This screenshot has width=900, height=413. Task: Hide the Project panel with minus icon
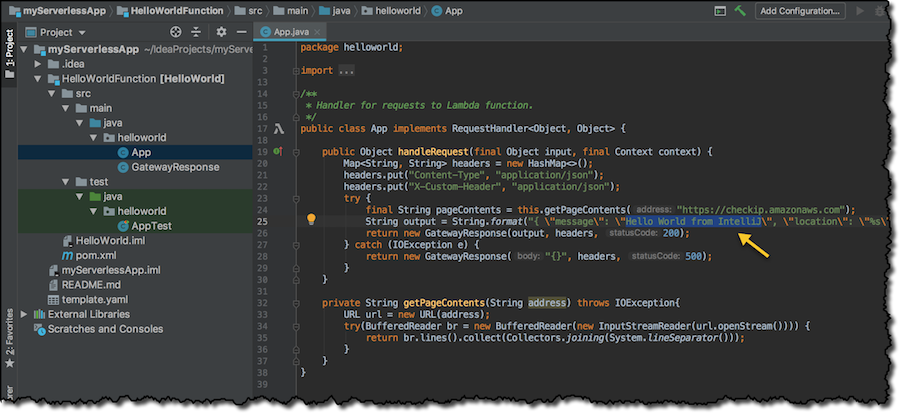click(240, 32)
